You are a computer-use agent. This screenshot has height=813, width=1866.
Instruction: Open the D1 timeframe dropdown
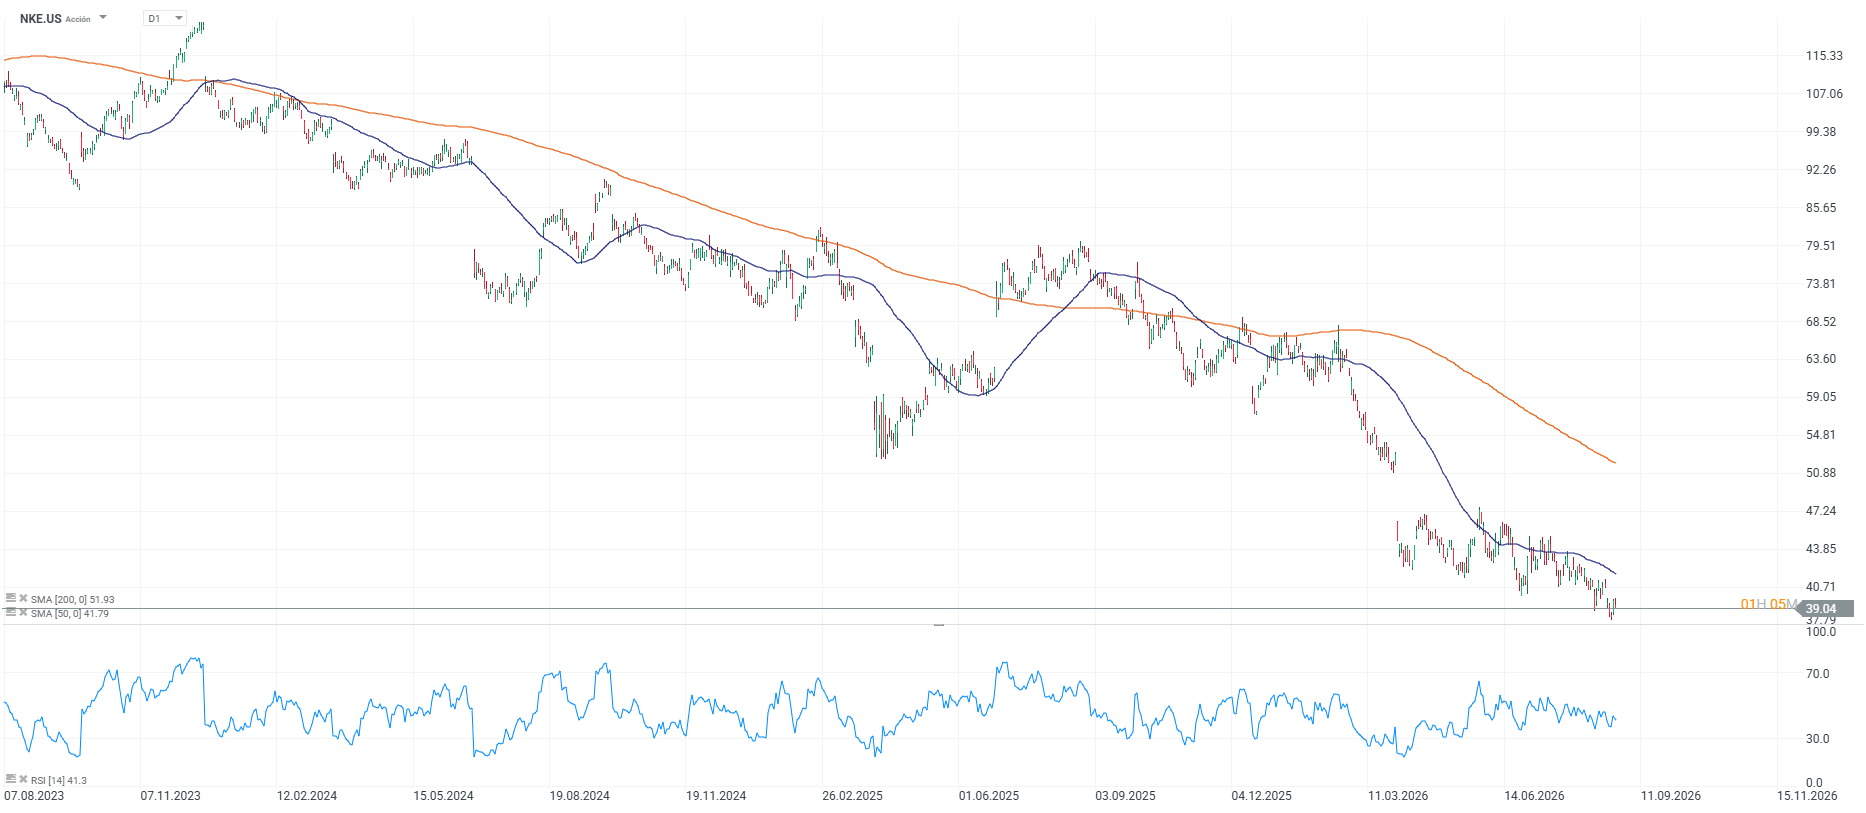click(x=165, y=18)
